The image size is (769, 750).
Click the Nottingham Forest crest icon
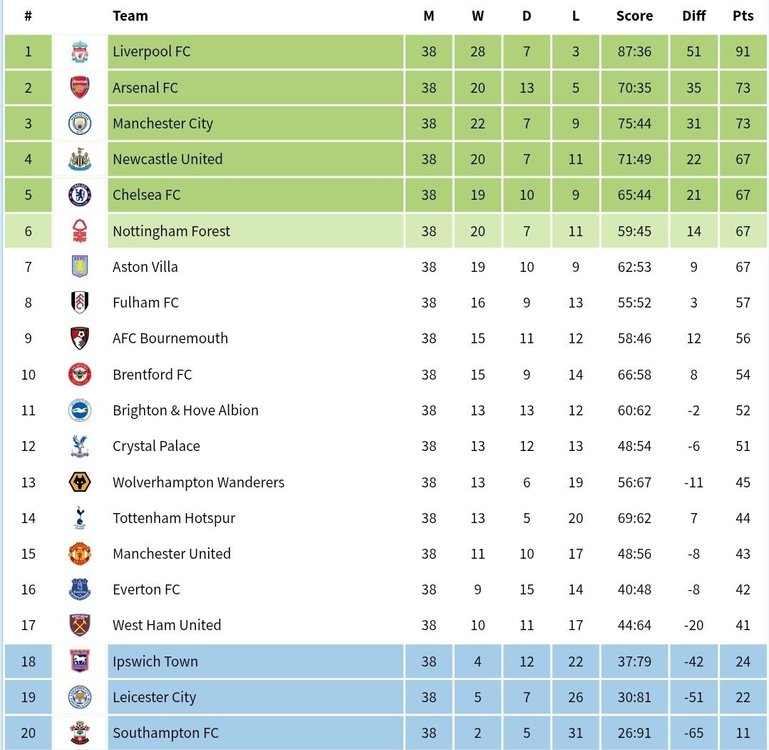(x=79, y=231)
